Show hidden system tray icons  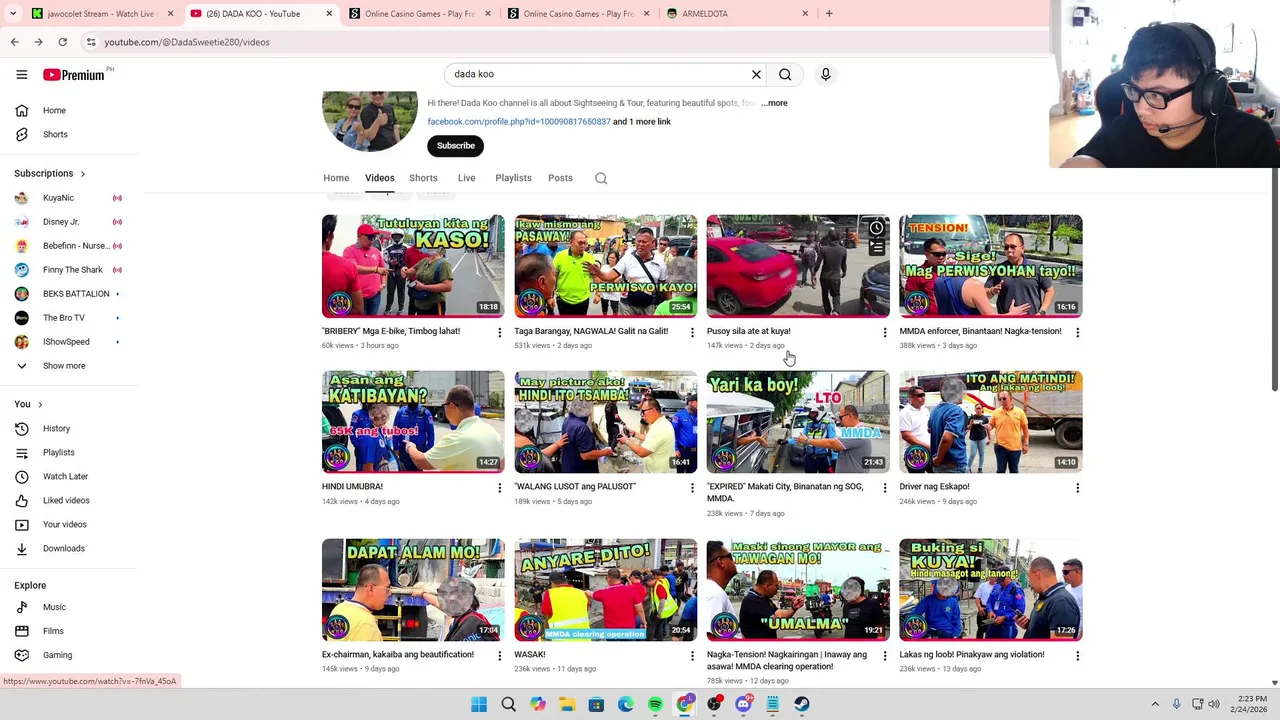[1155, 704]
